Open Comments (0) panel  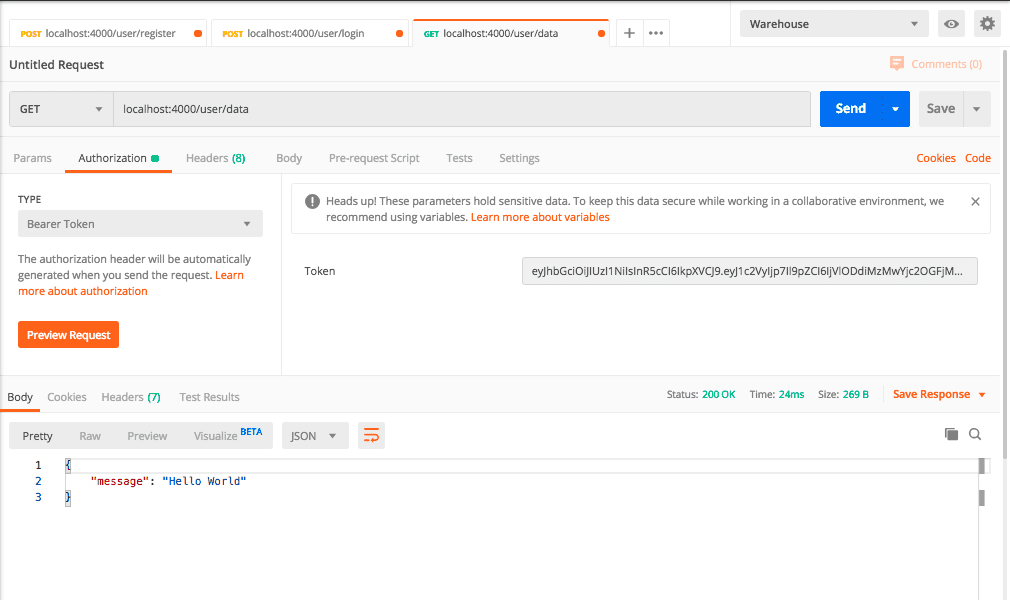click(936, 64)
